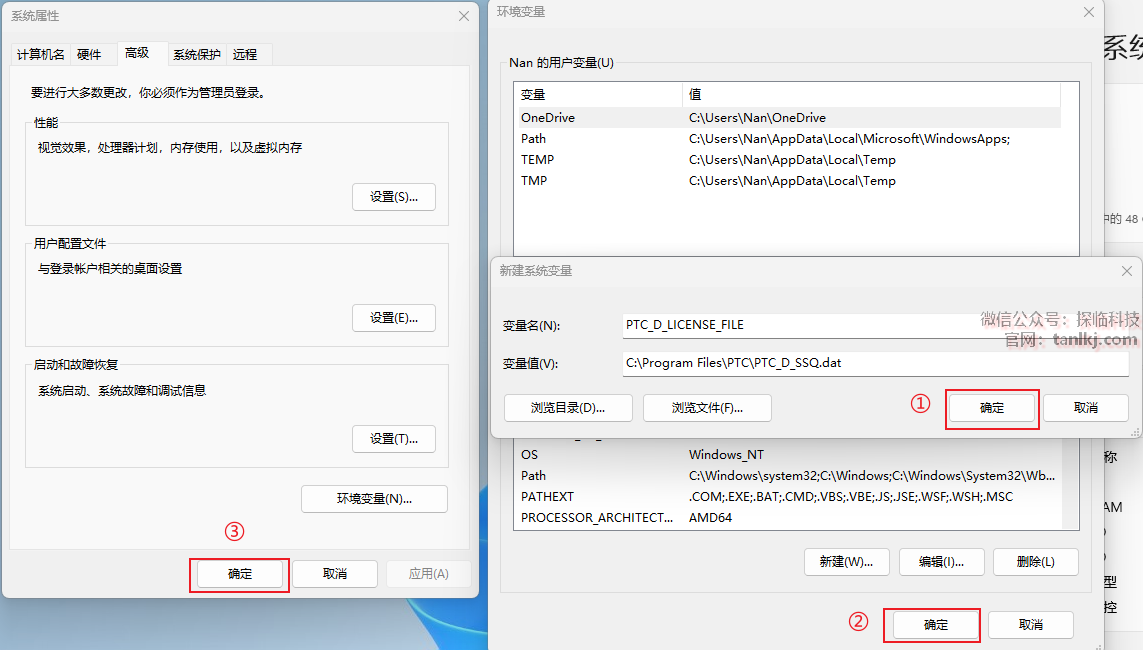Select the TEMP user variable row
This screenshot has height=650, width=1143.
click(x=790, y=160)
